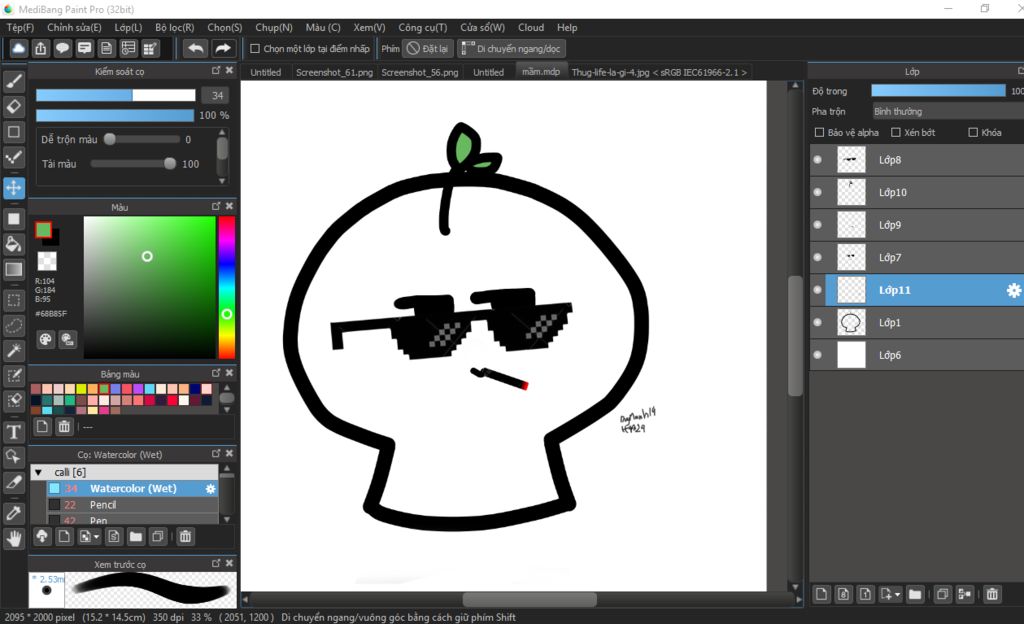This screenshot has height=624, width=1024.
Task: Select the rectangular Select tool
Action: [14, 300]
